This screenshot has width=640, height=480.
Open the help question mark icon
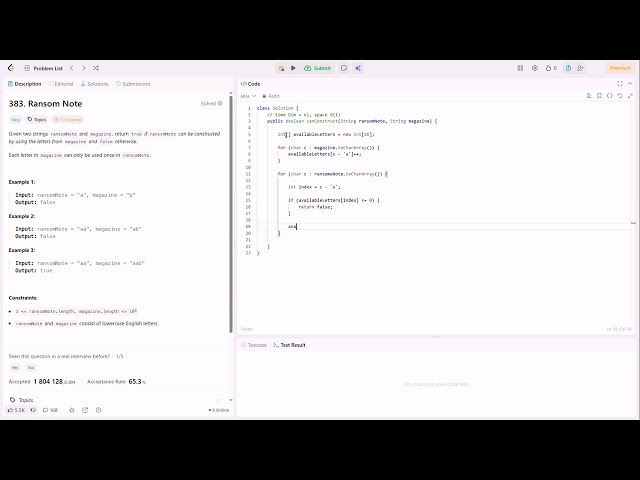[x=98, y=410]
